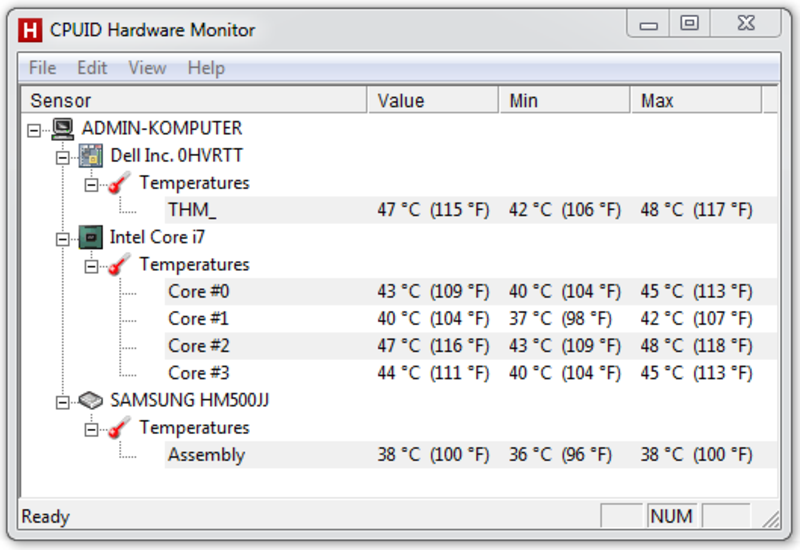
Task: Click the SAMSUNG HM500JJ hard drive icon
Action: coord(91,401)
